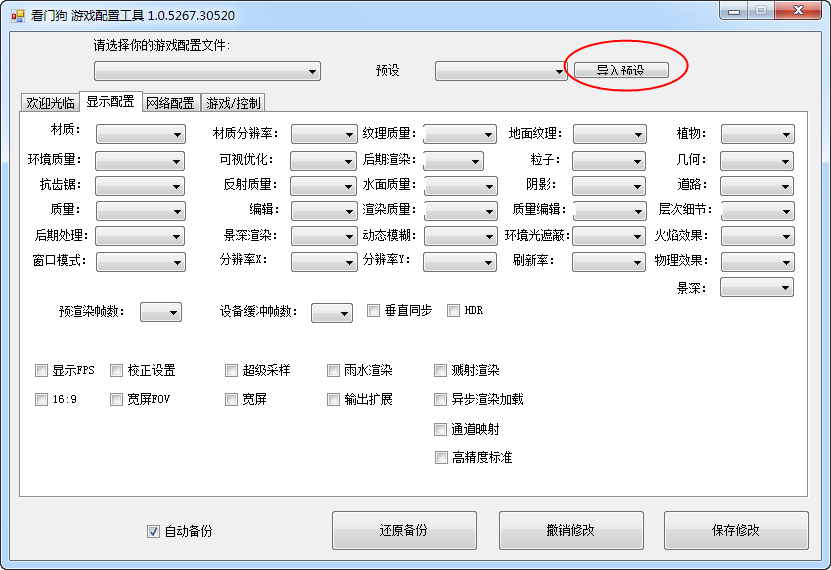The image size is (831, 570).
Task: Open the 可视优化 dropdown
Action: click(323, 161)
